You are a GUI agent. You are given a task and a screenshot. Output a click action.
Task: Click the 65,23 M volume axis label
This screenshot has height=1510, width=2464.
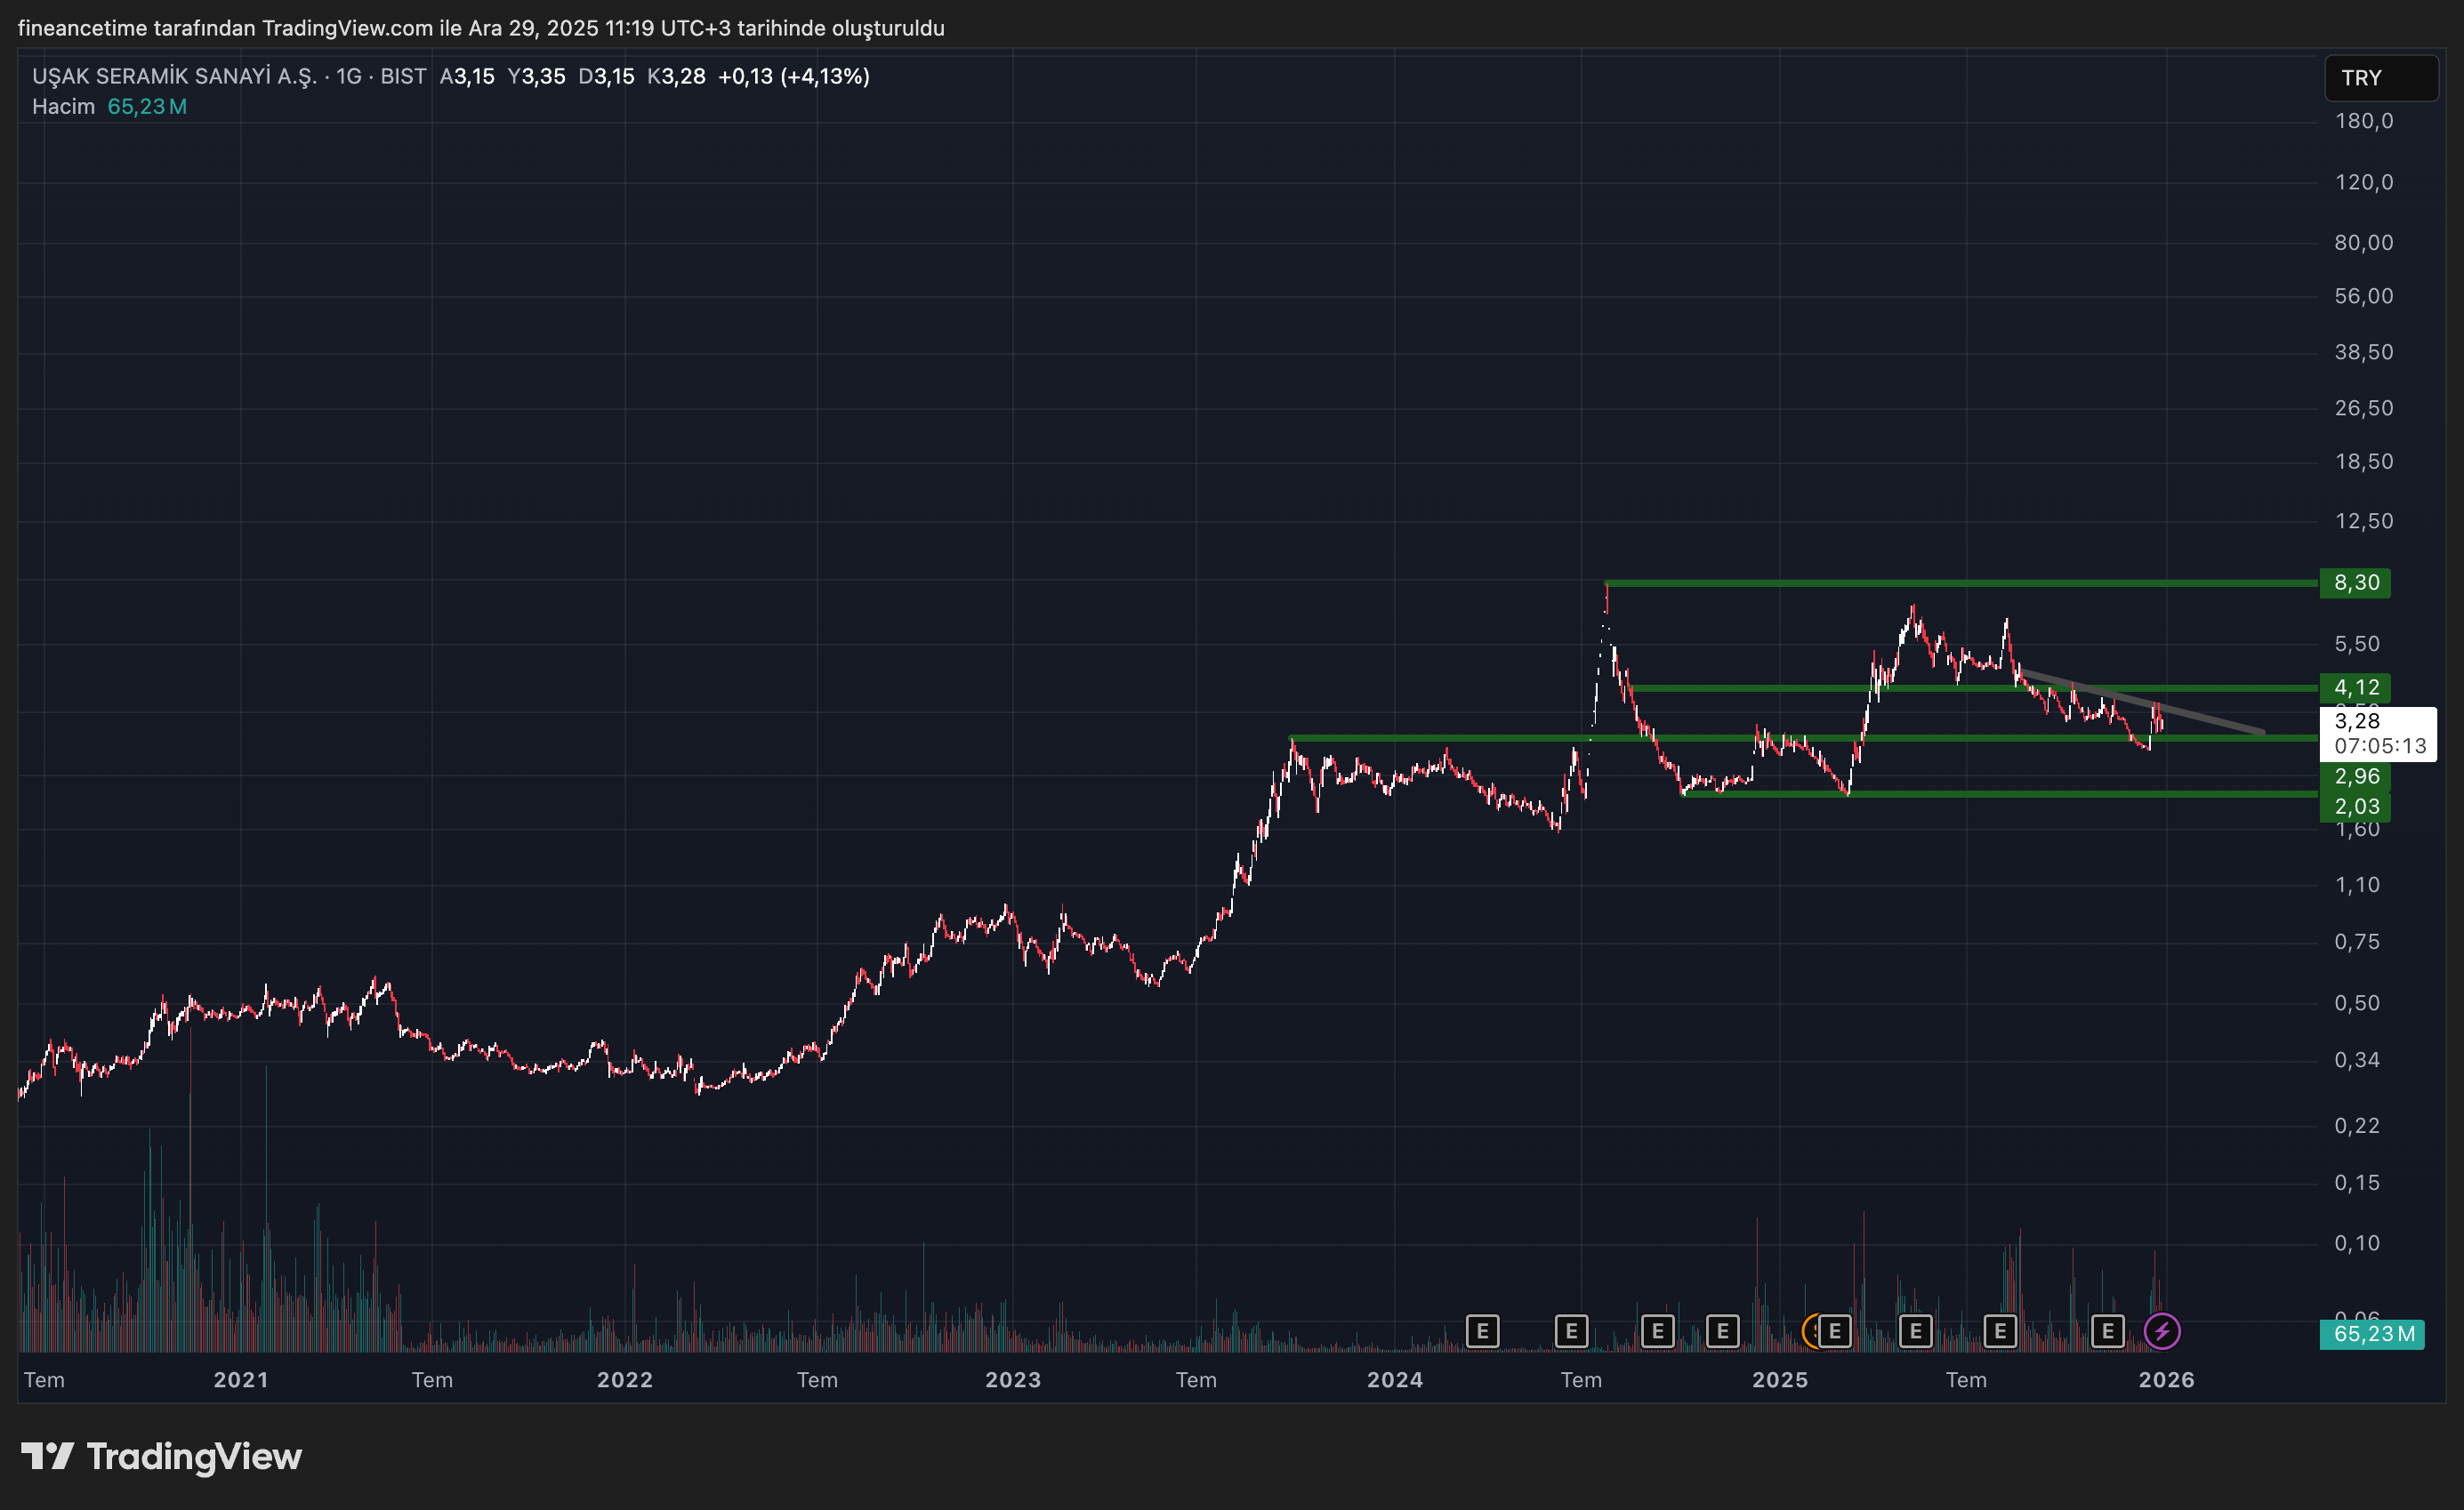[2371, 1334]
